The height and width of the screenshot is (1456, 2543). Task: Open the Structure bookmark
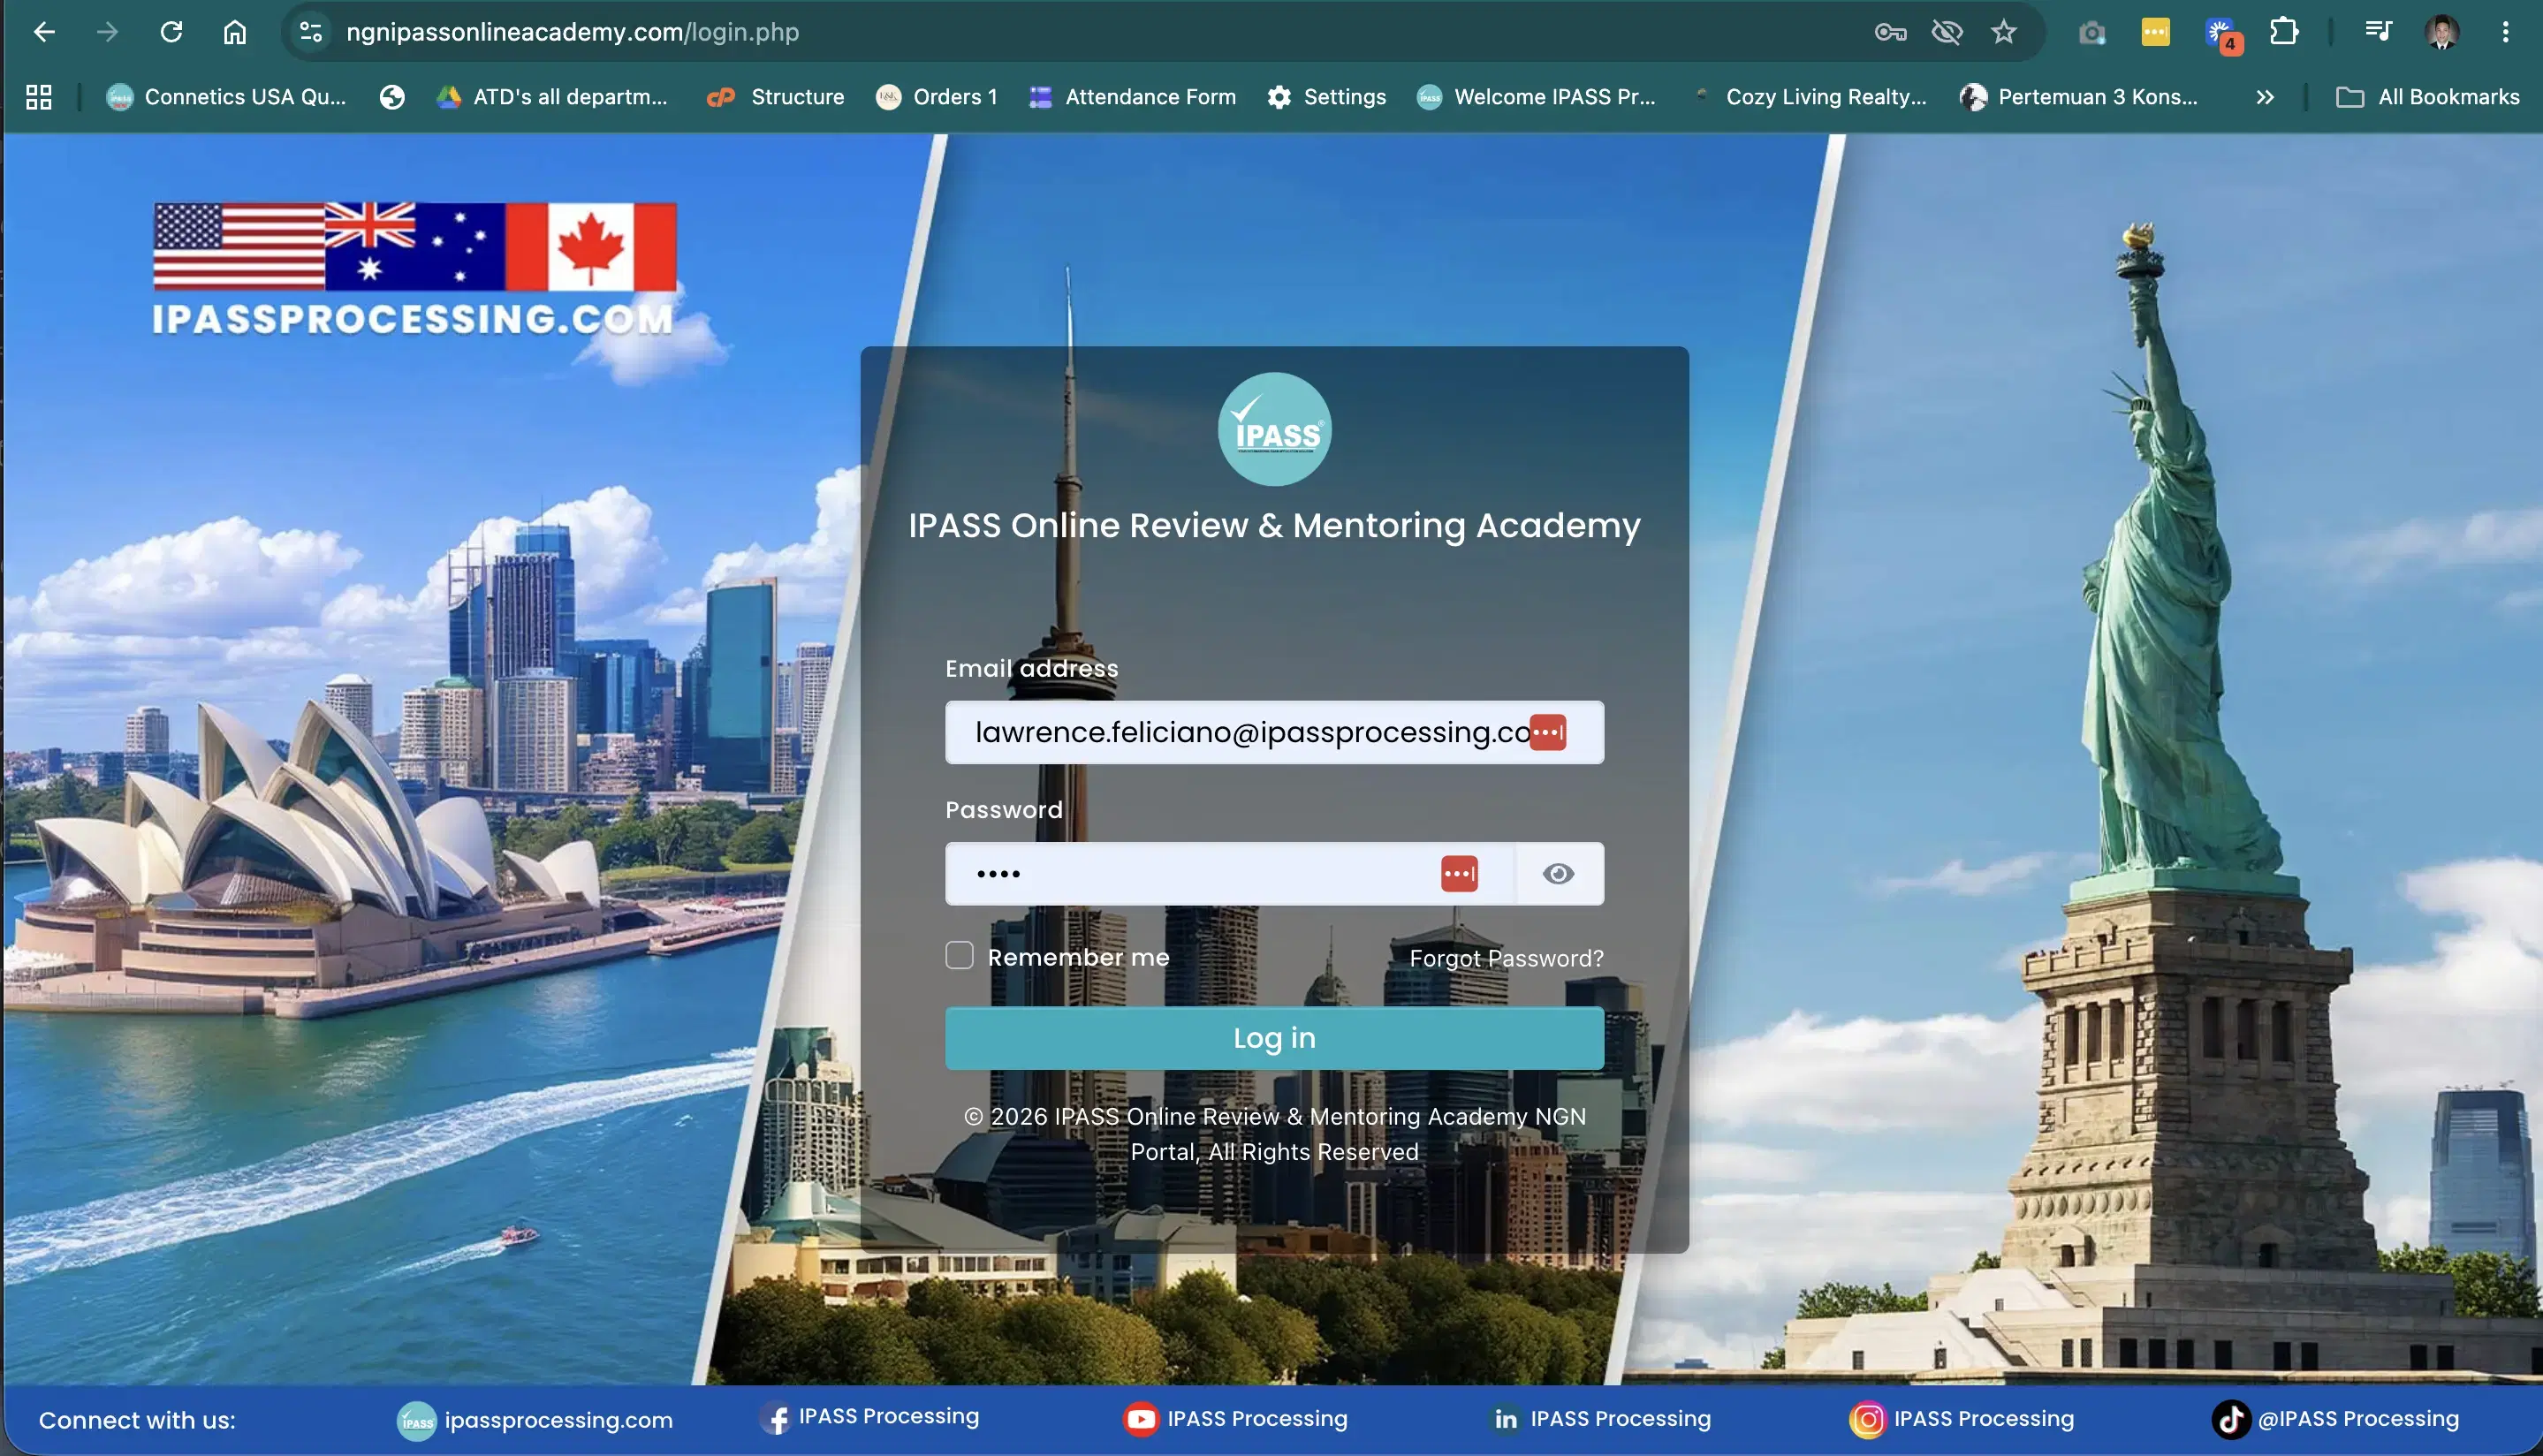[776, 97]
